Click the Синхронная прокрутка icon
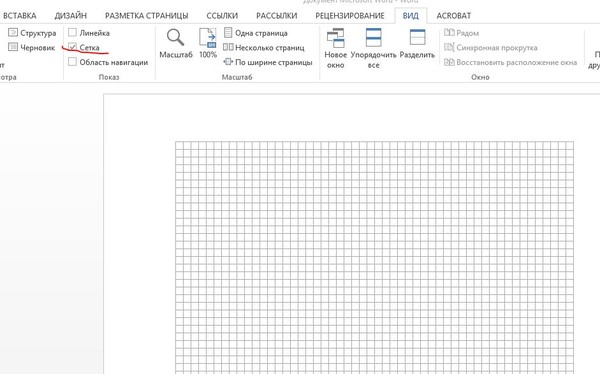 [449, 47]
